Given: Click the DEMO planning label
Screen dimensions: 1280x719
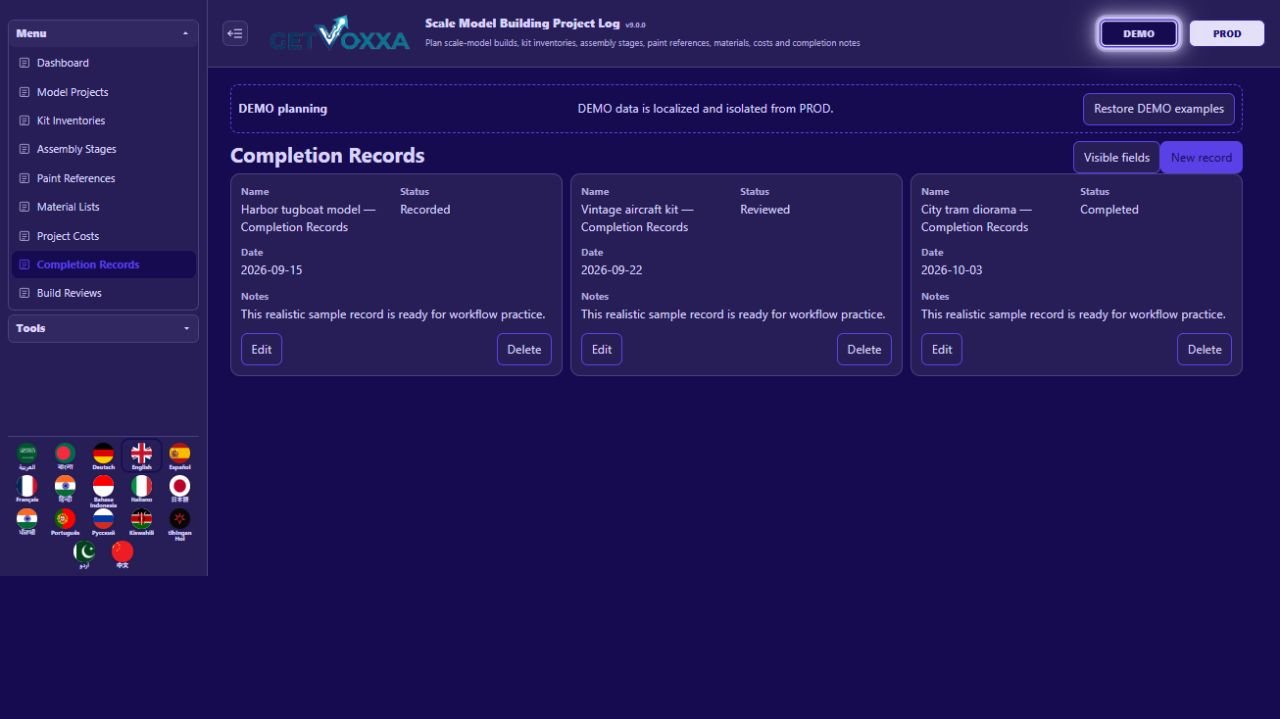Looking at the screenshot, I should click(x=282, y=109).
